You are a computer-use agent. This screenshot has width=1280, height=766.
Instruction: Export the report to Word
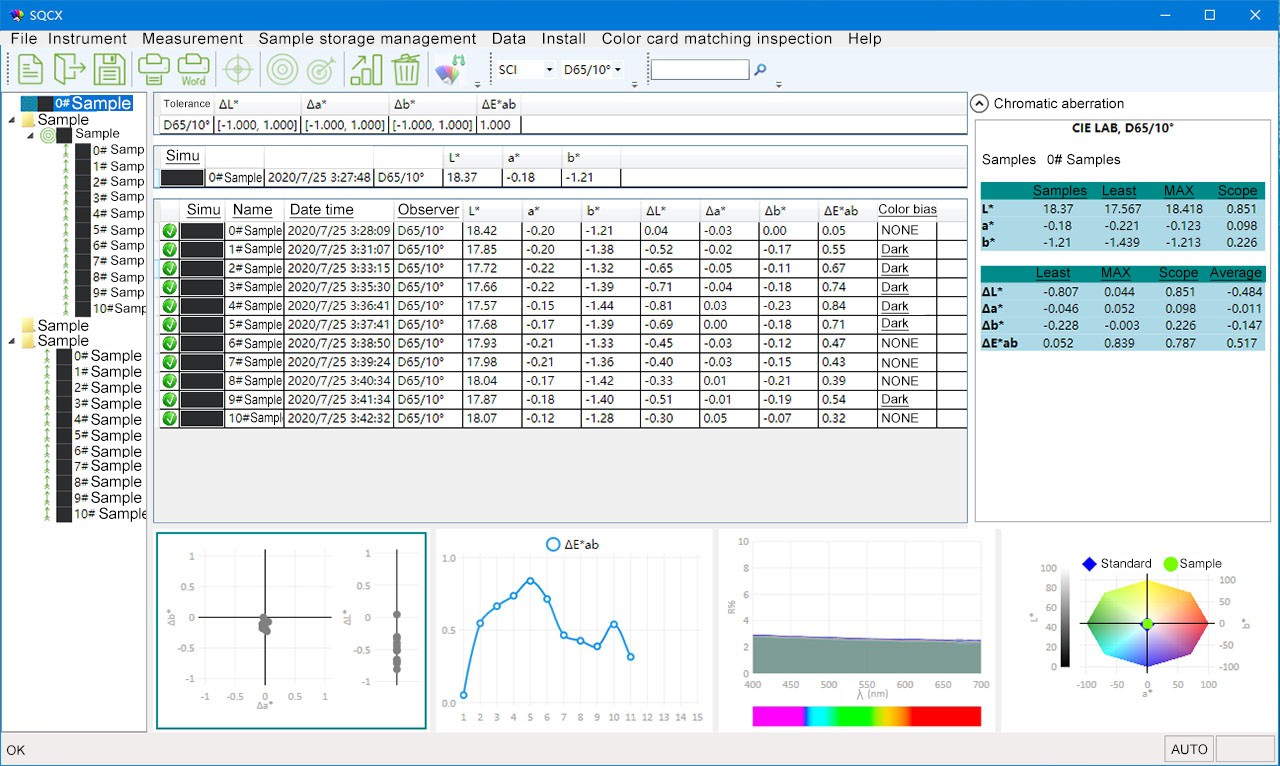coord(193,68)
